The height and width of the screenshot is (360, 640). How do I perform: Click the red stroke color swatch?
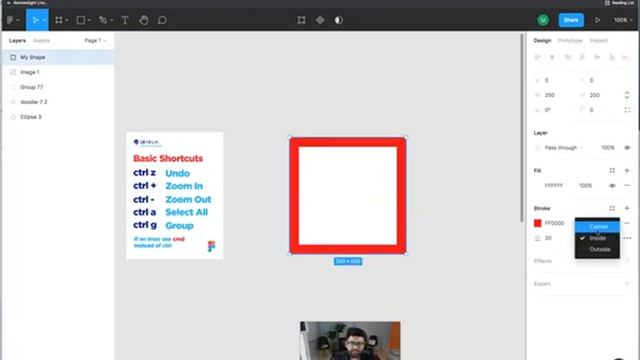tap(538, 223)
